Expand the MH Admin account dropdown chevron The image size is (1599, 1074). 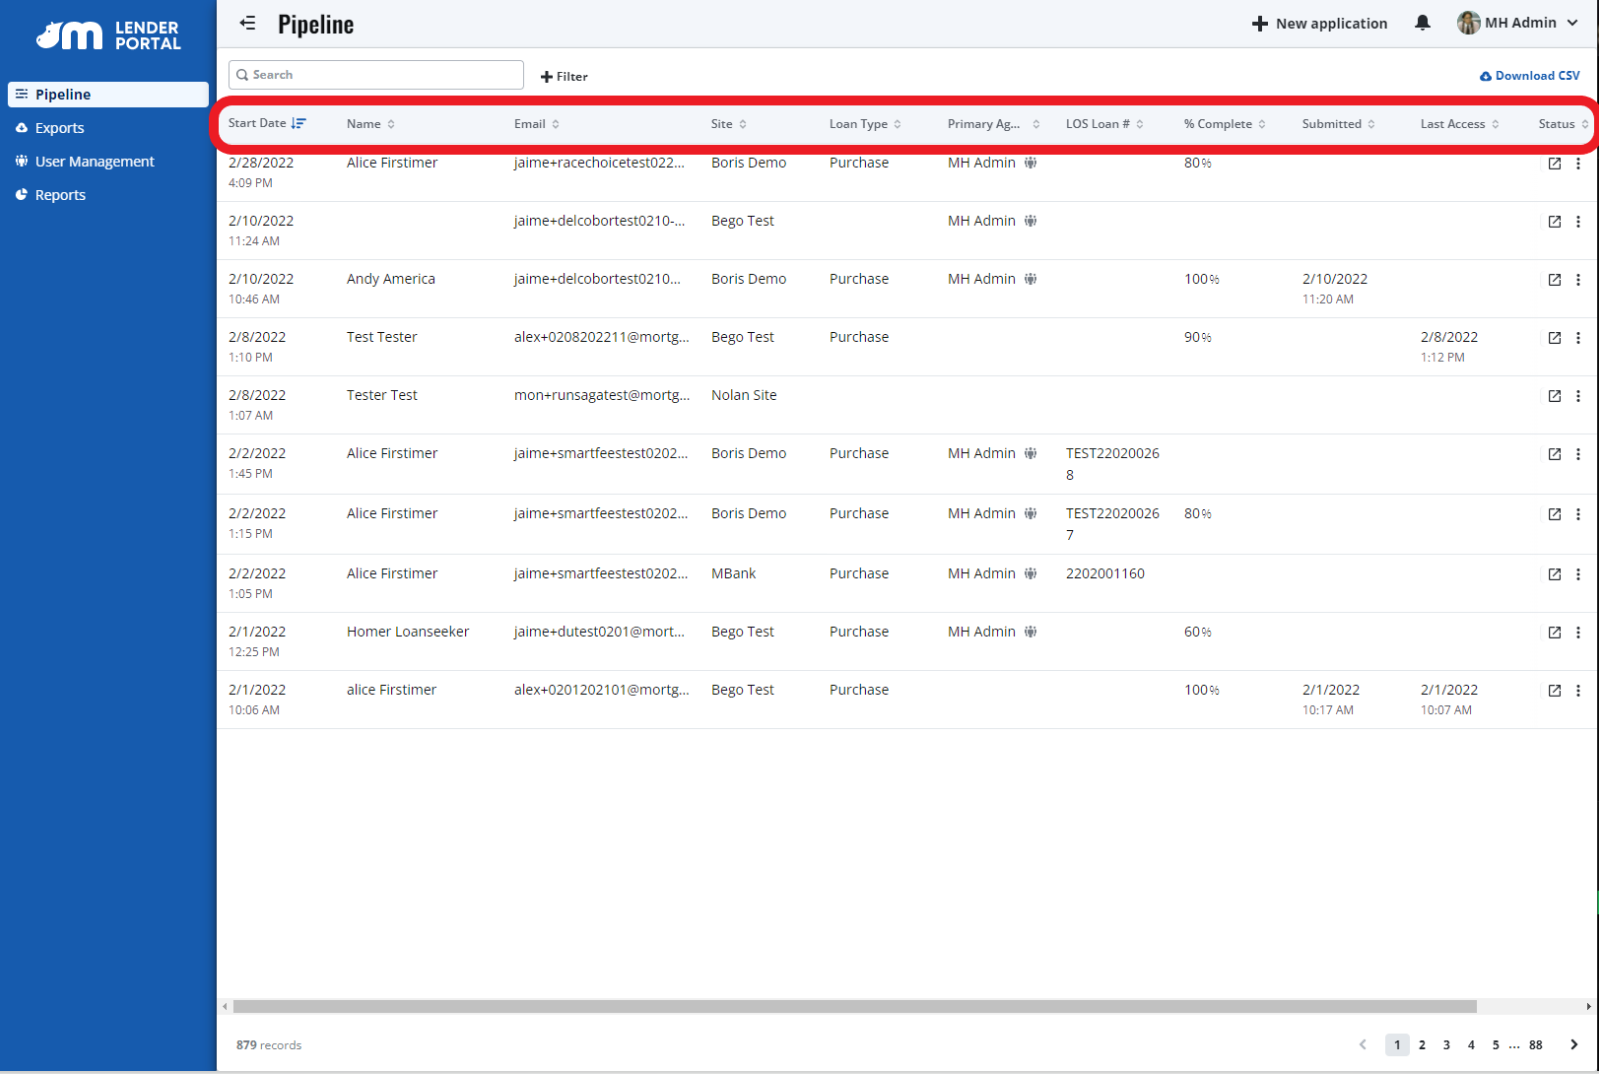(1572, 23)
